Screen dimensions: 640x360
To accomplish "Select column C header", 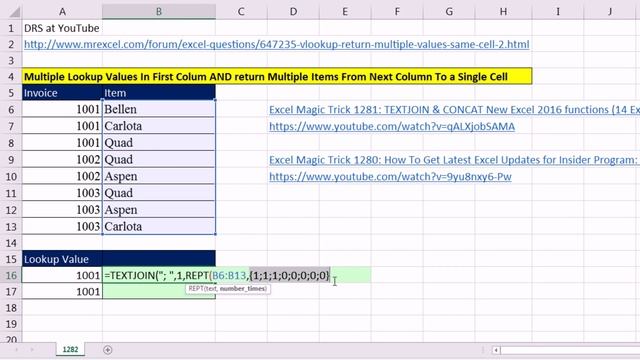I will [x=241, y=11].
